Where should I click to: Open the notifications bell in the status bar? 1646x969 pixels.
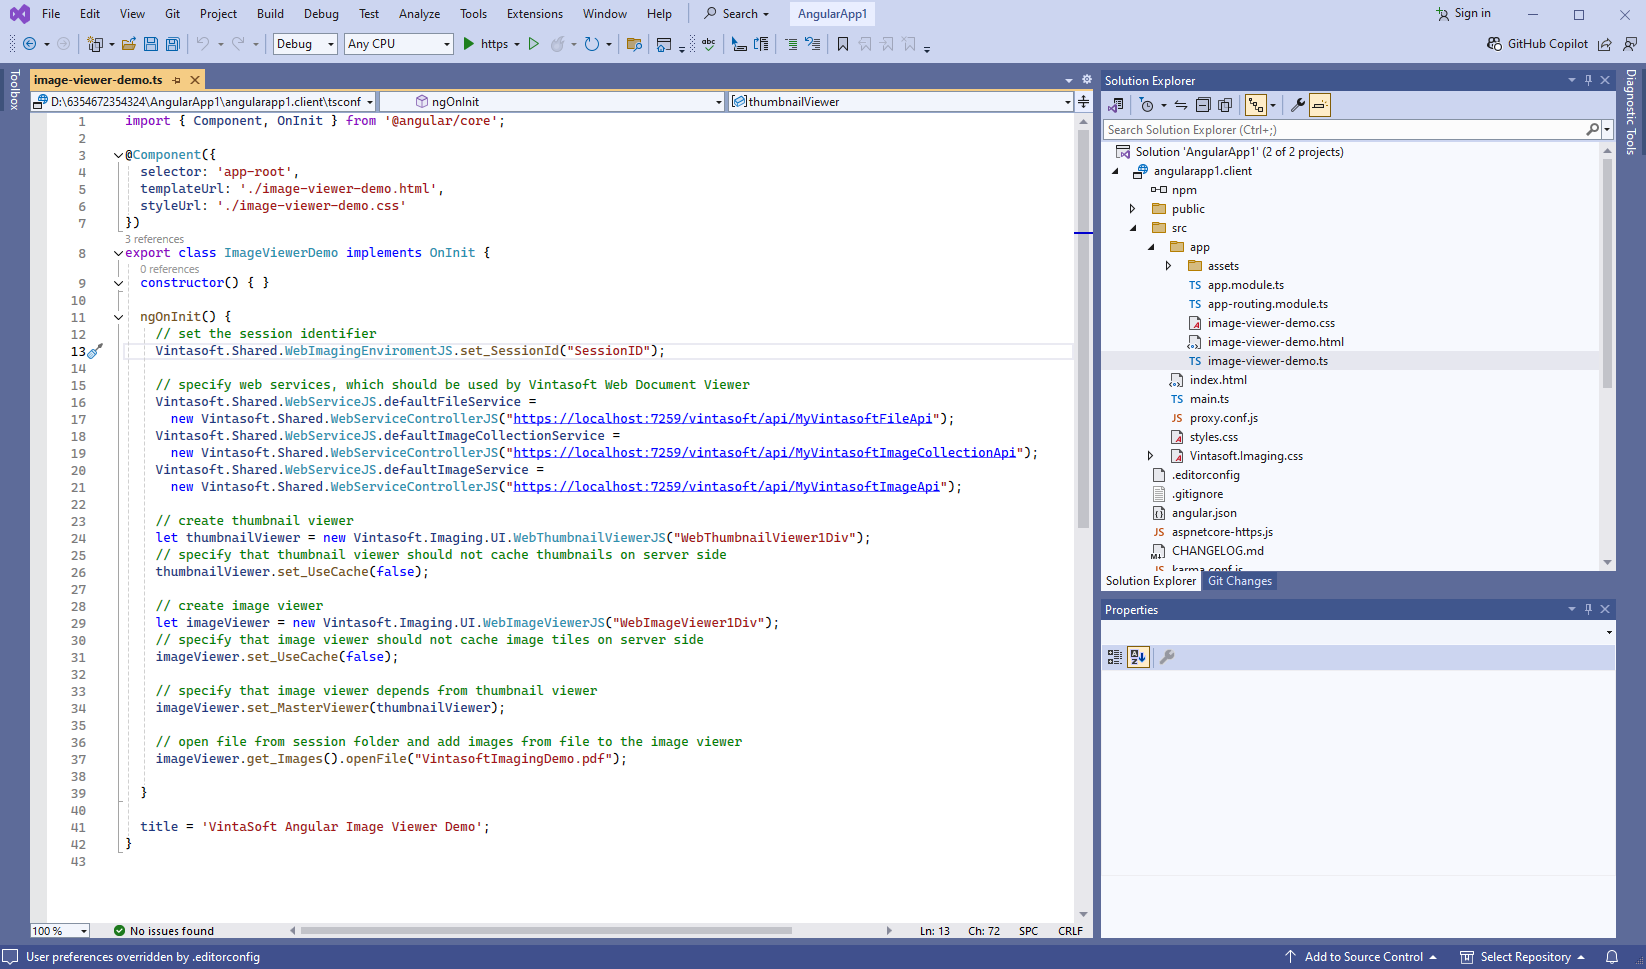[x=1612, y=957]
